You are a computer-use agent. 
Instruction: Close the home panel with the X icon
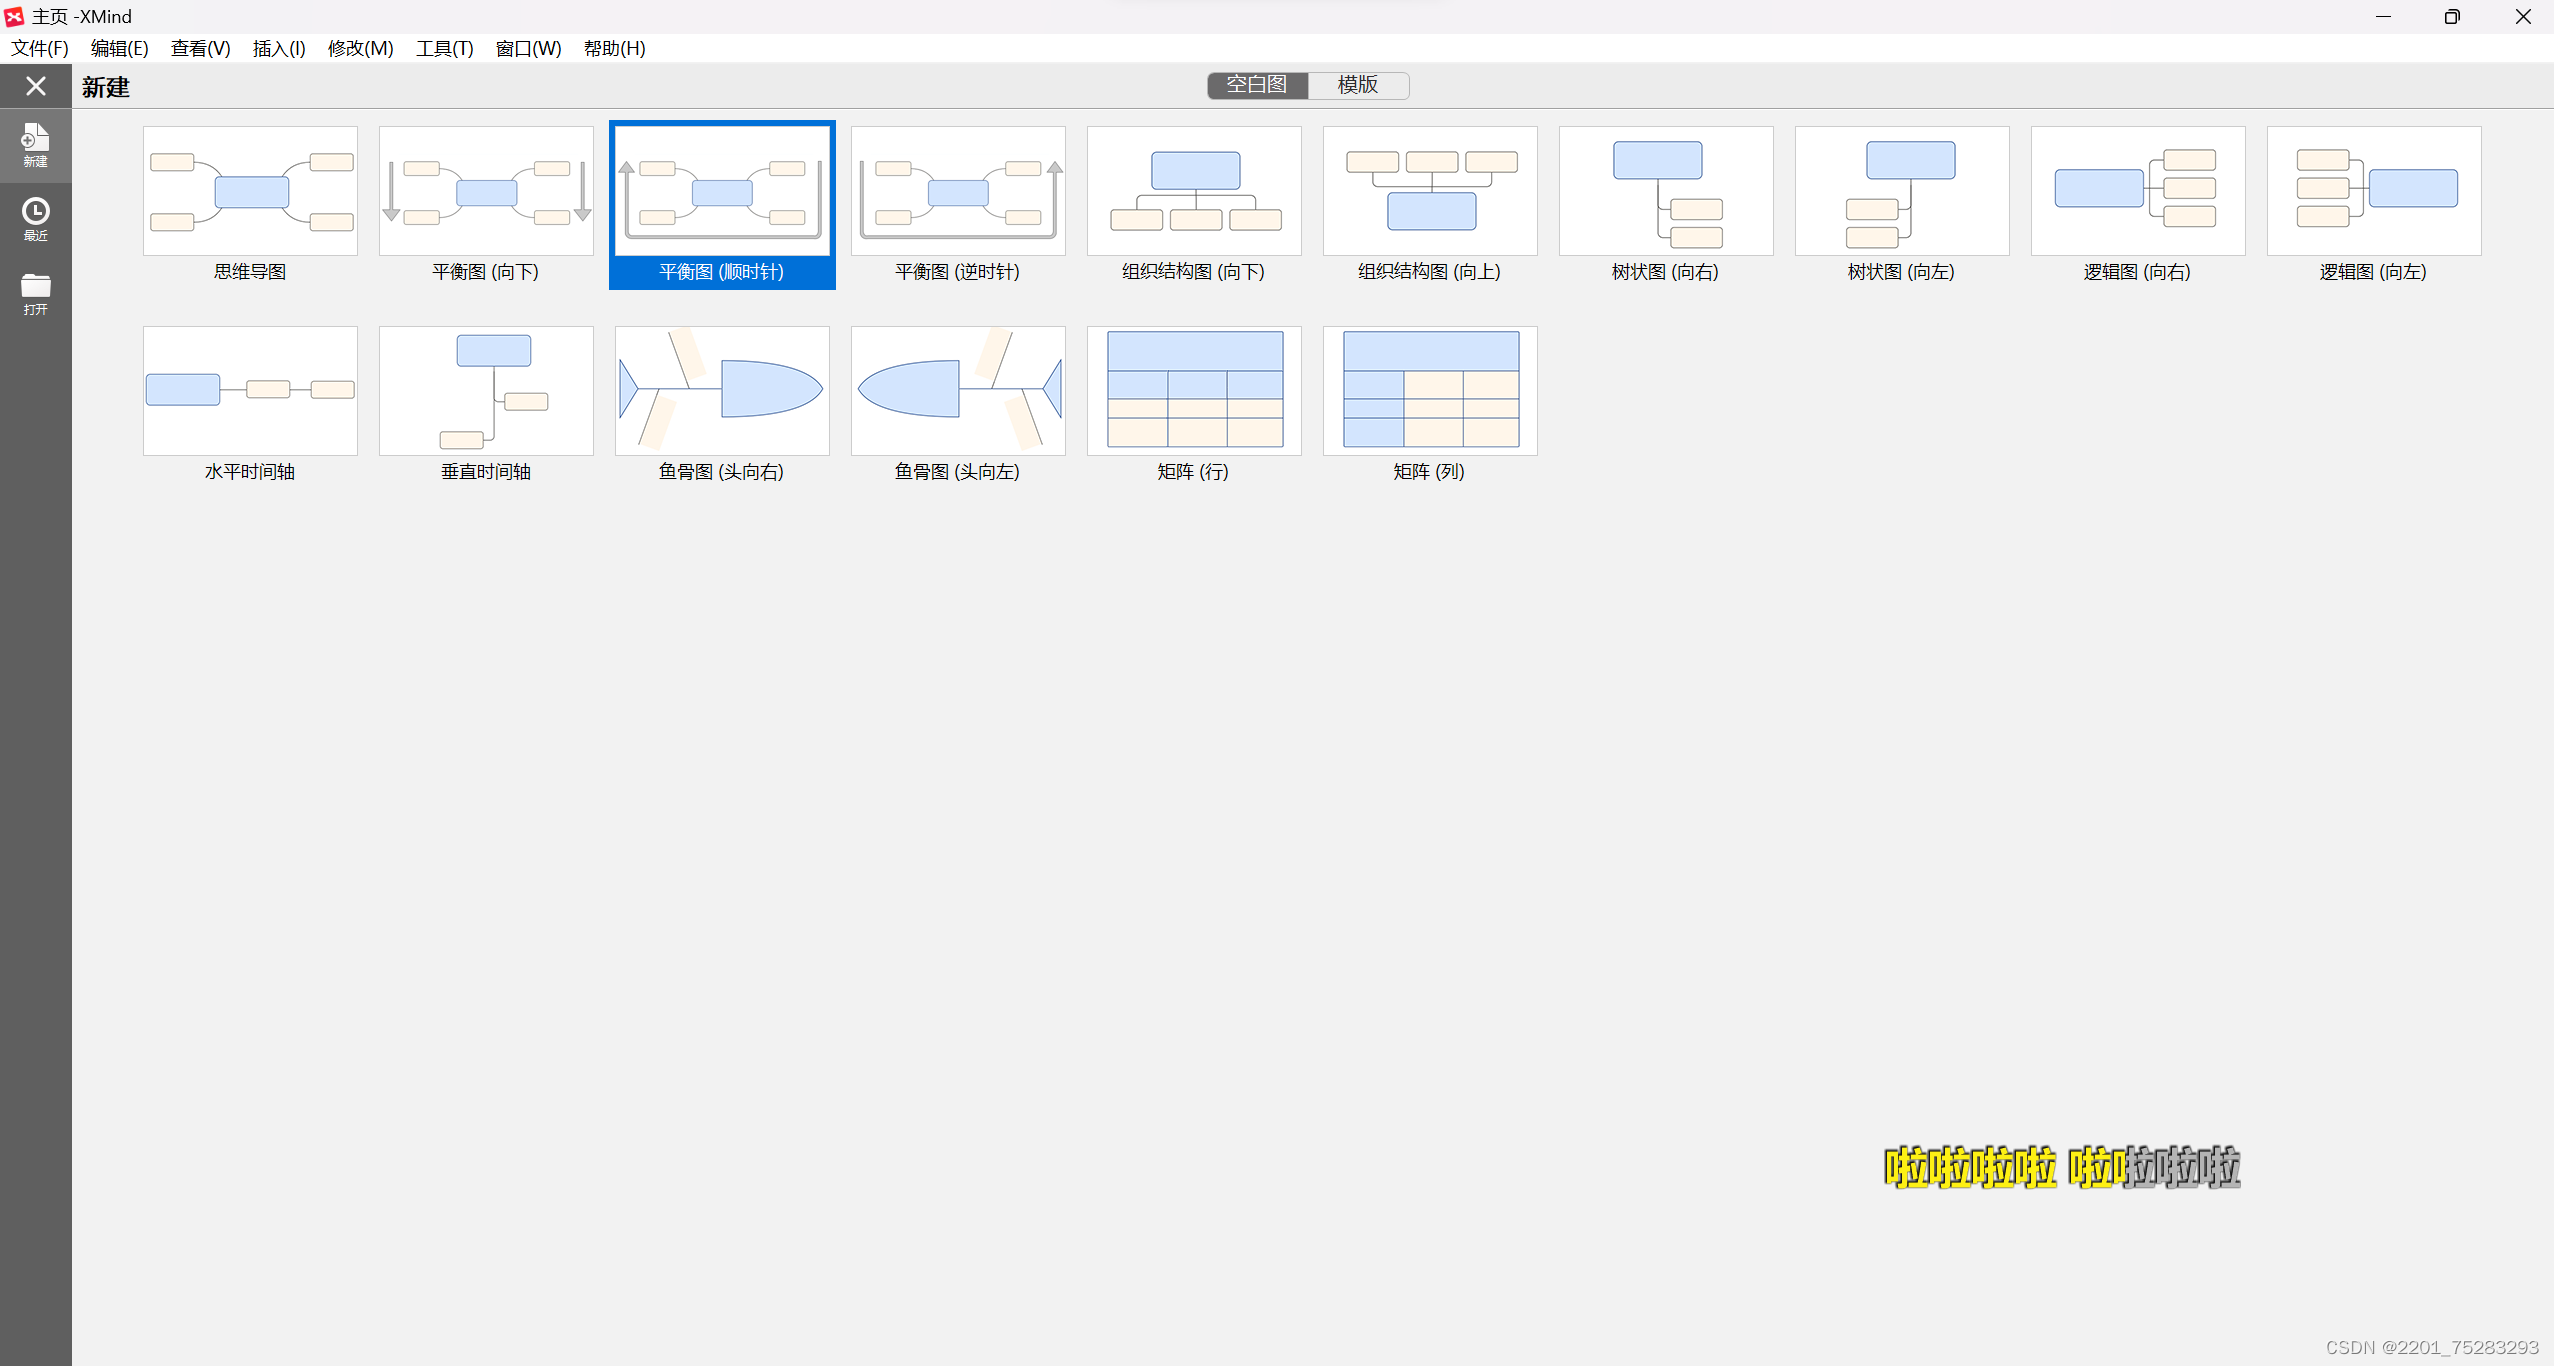[35, 86]
